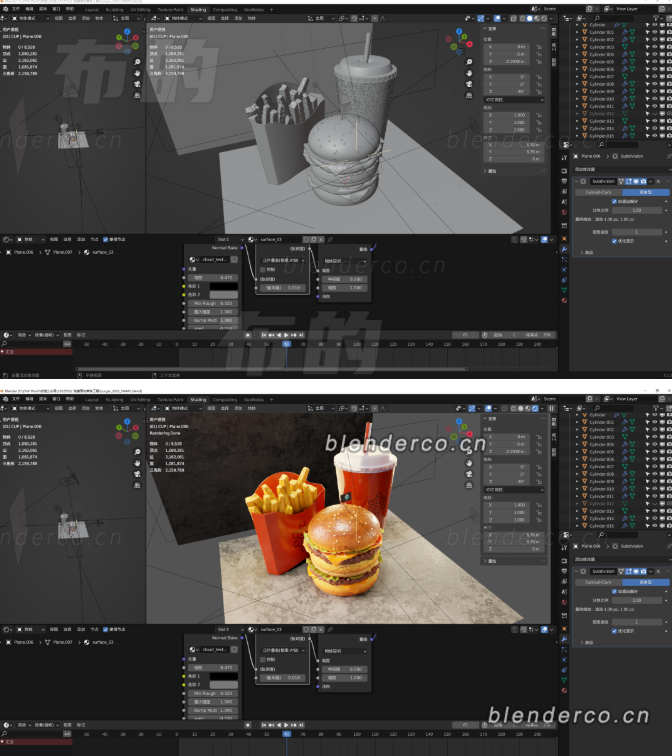Click blue simple subdivision button in top window

[x=645, y=192]
